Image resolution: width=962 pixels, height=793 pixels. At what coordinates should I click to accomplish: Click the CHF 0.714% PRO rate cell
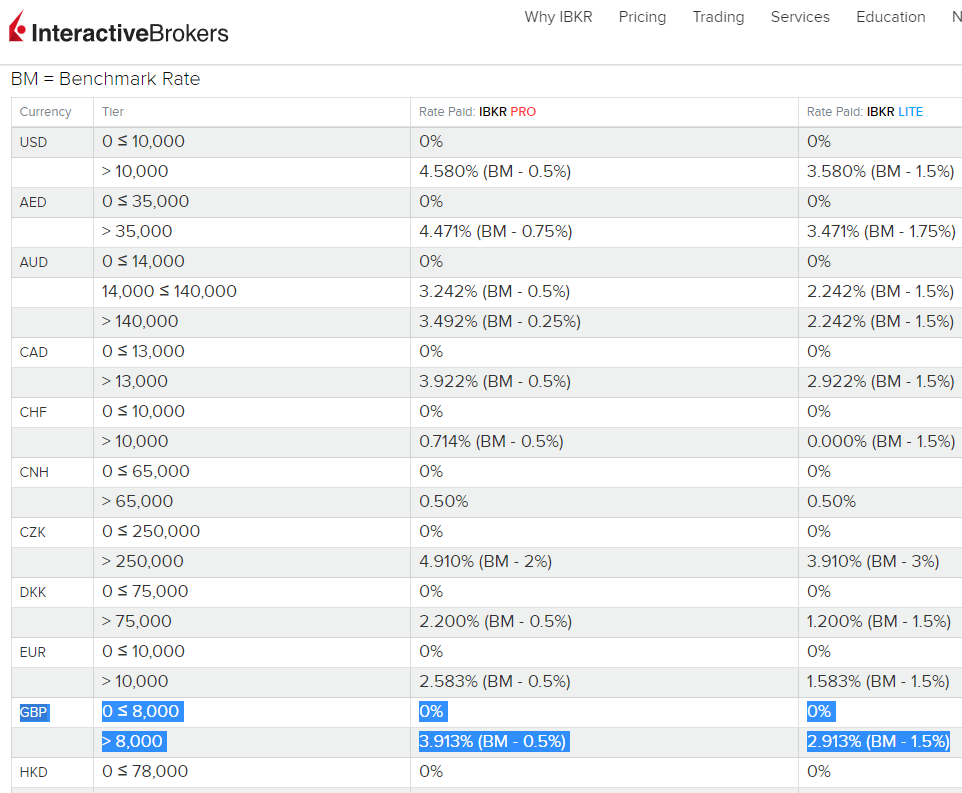491,442
